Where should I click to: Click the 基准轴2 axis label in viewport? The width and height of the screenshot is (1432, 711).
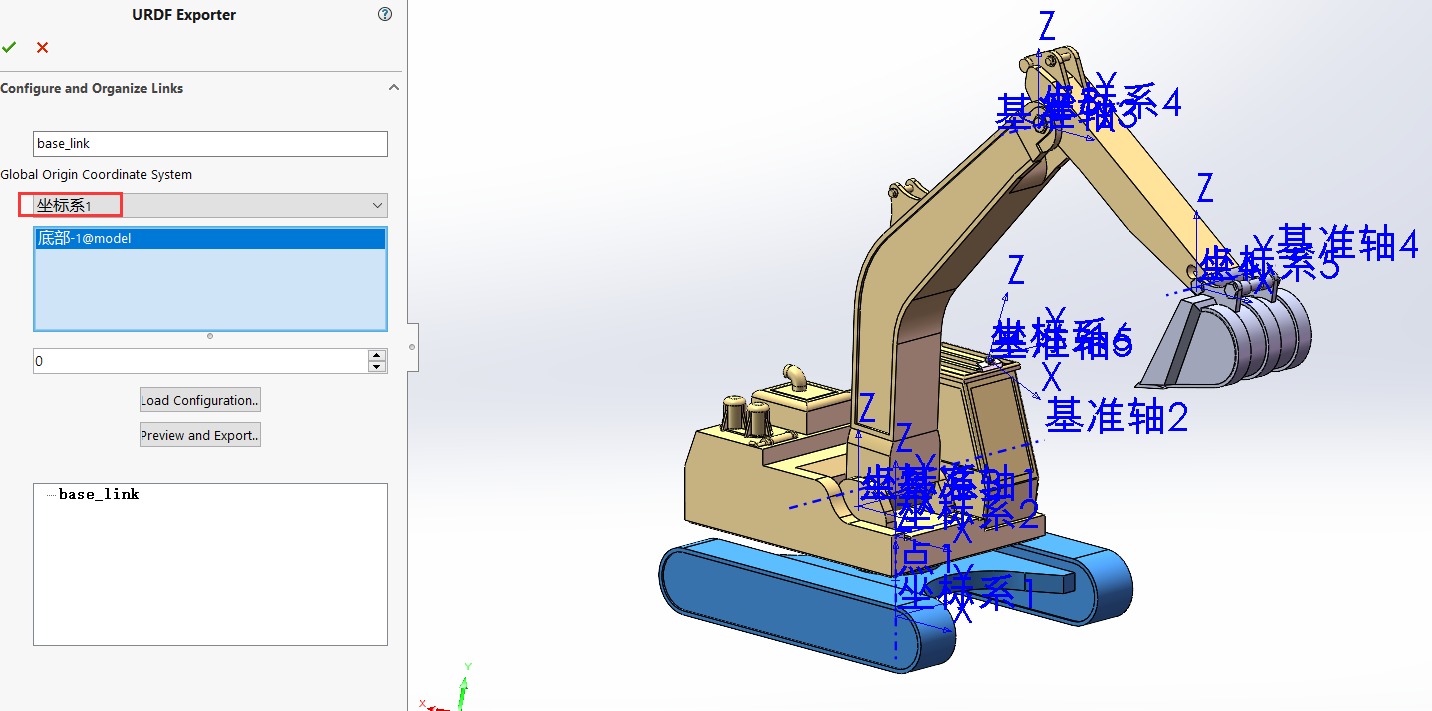[x=1116, y=415]
